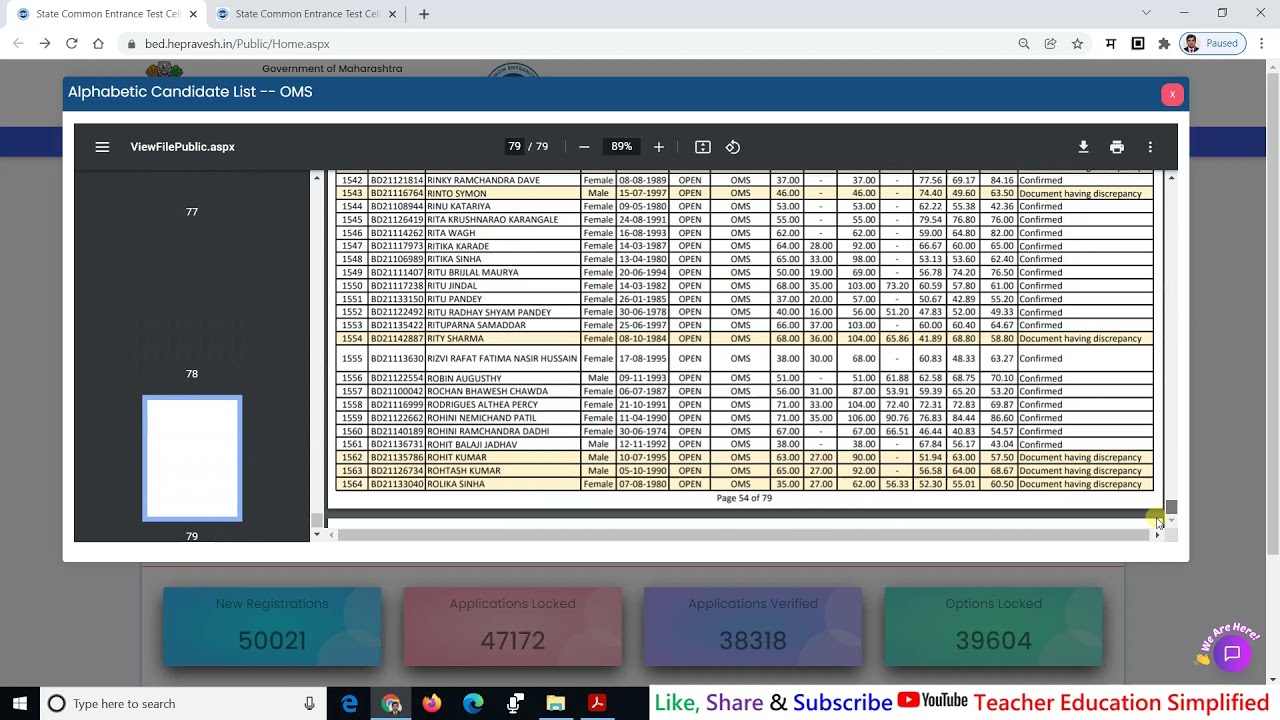The image size is (1280, 720).
Task: Open the Chrome extensions puzzle icon
Action: click(1164, 44)
